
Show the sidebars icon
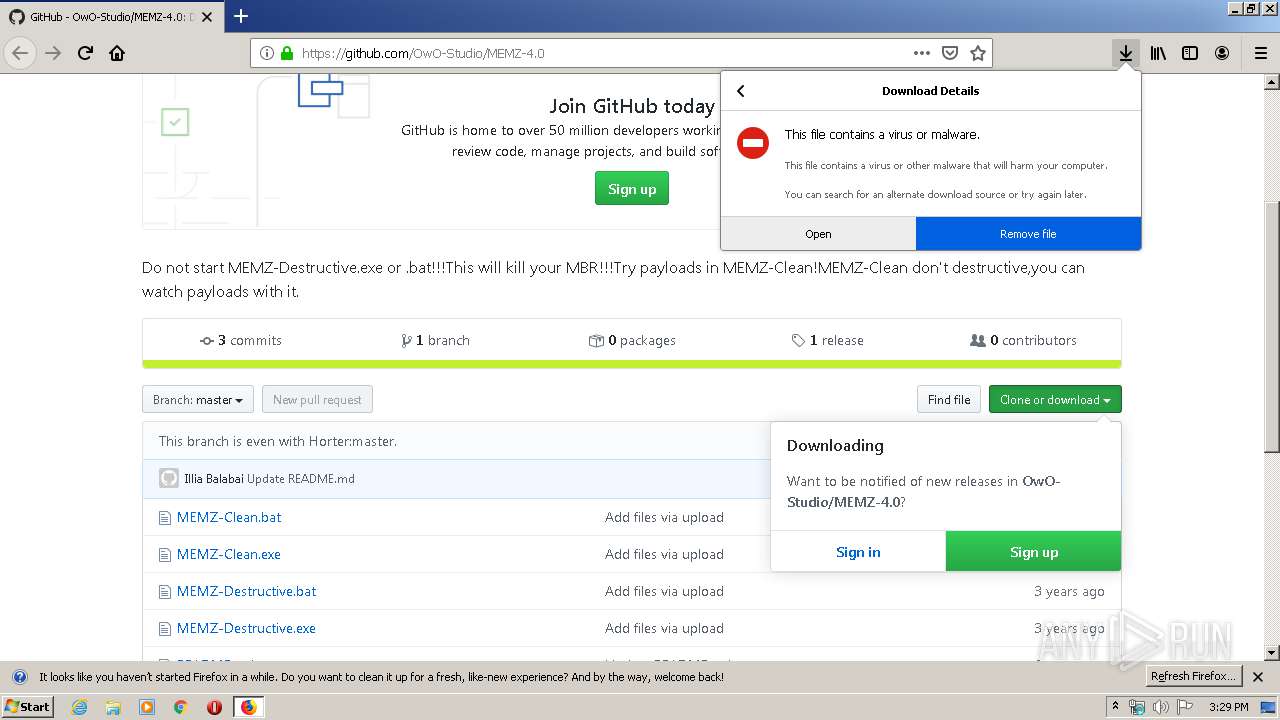point(1190,53)
